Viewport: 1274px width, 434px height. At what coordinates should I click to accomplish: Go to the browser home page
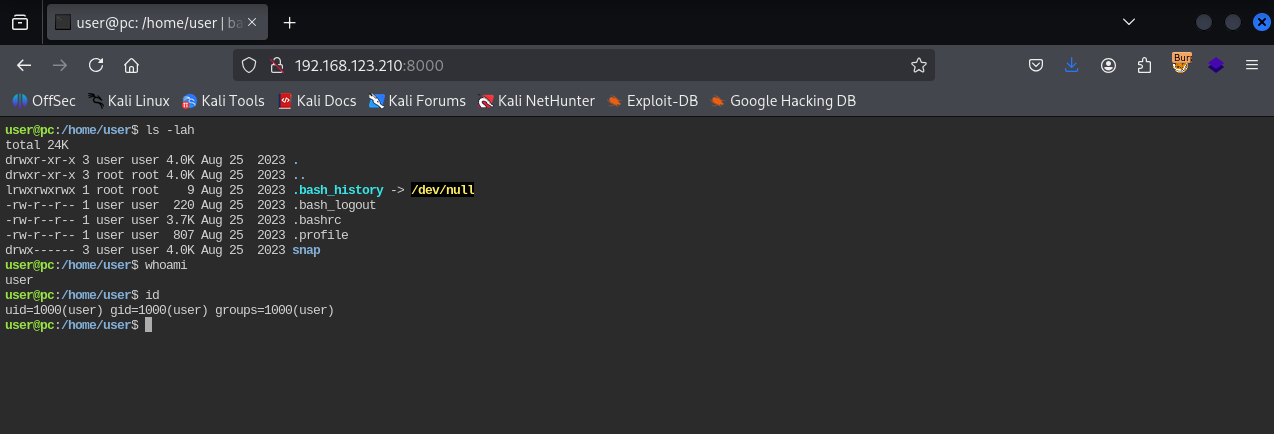pos(131,65)
